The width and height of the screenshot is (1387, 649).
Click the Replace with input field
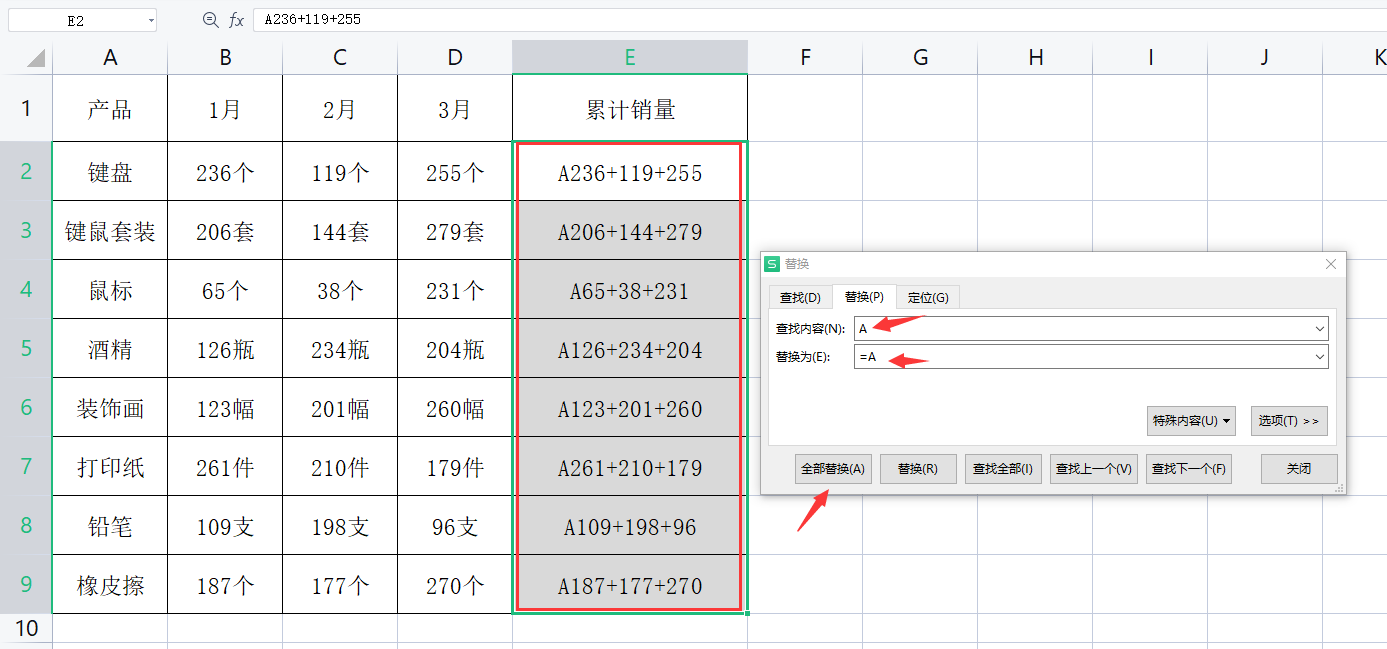tap(1091, 357)
